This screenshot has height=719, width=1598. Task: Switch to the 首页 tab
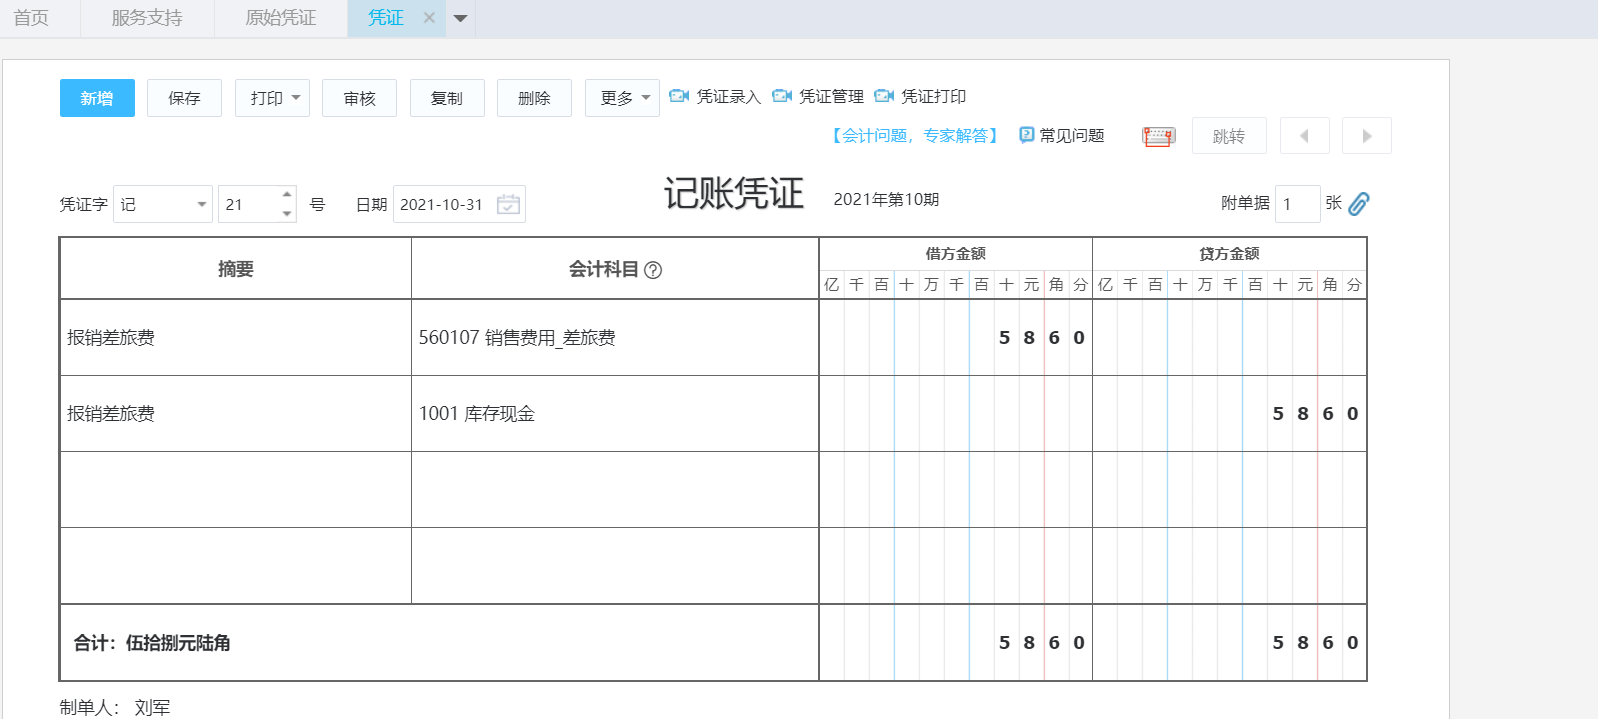pos(31,18)
